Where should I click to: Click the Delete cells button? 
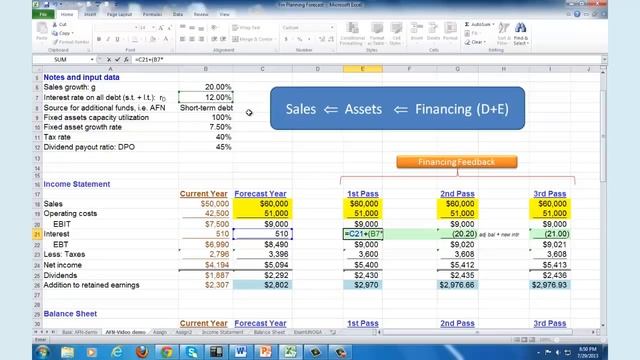click(x=433, y=31)
